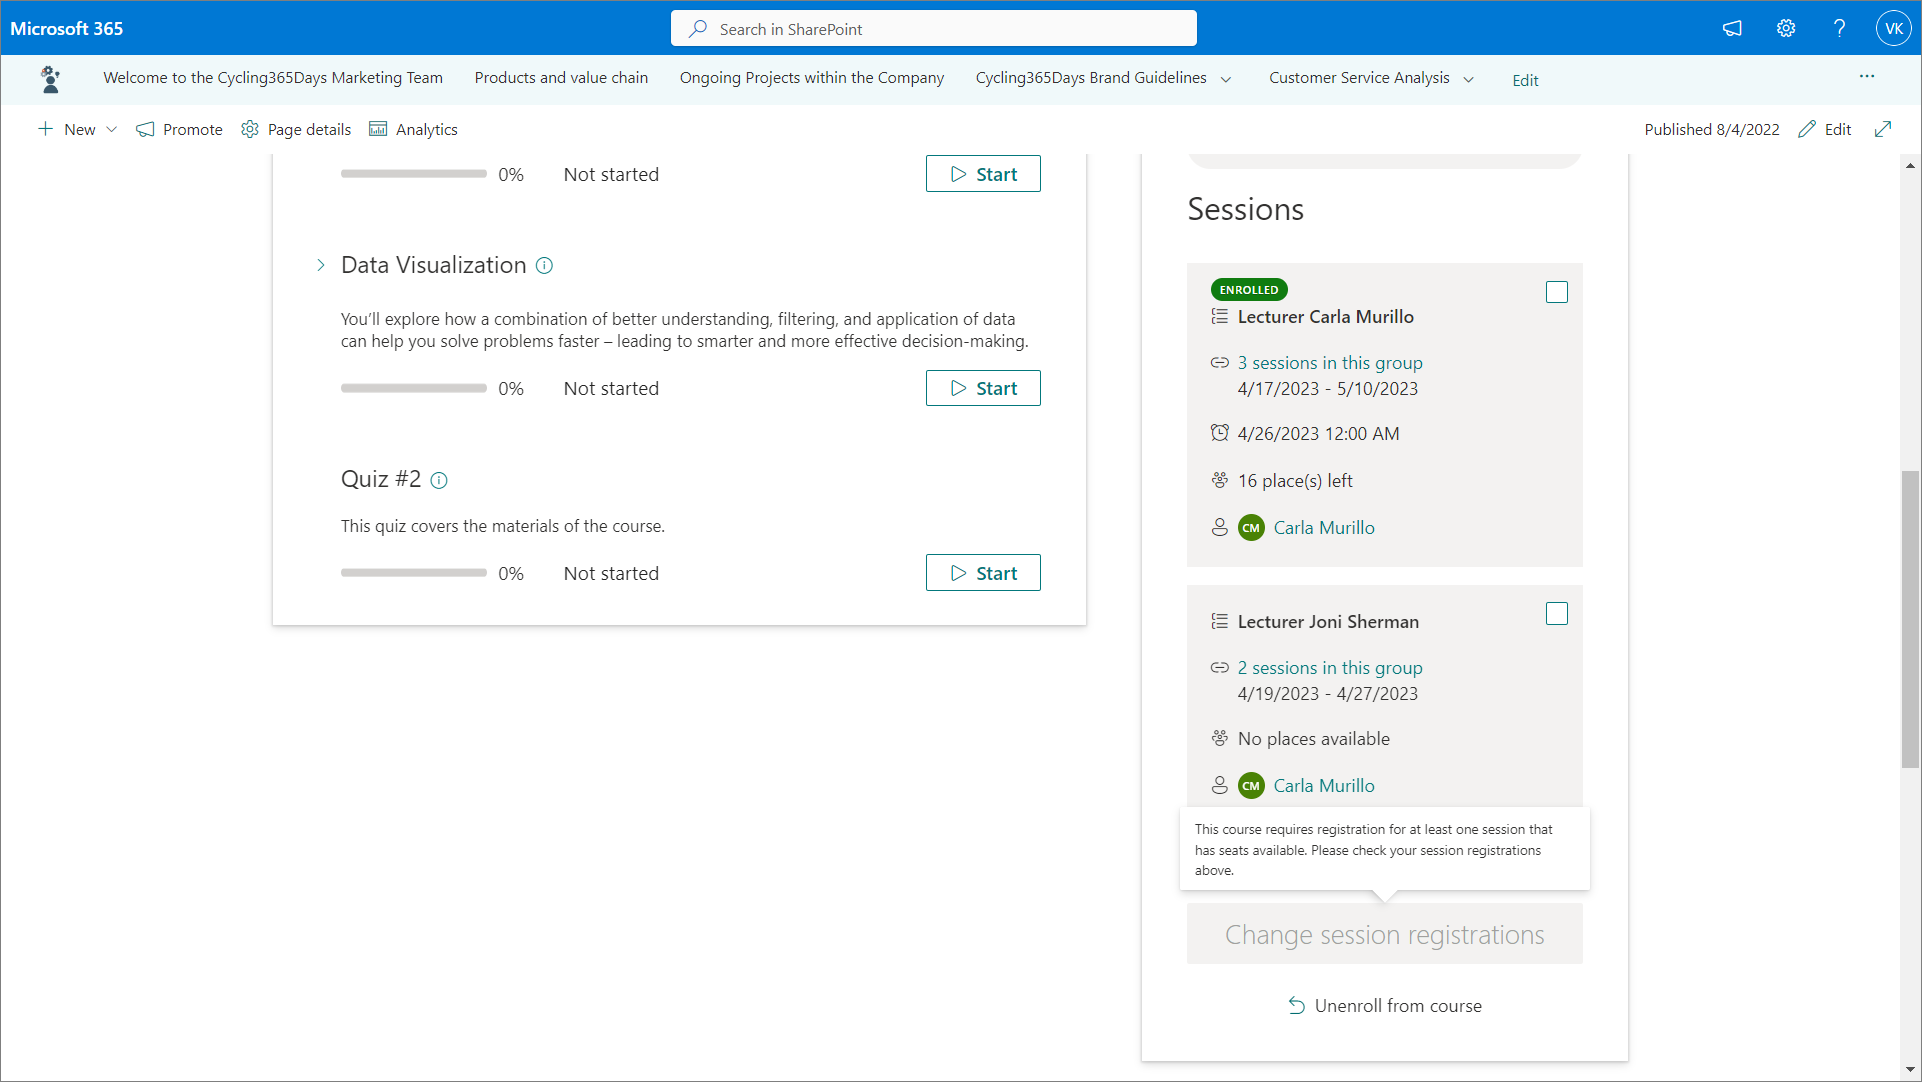1922x1082 pixels.
Task: Check the Lecturer Joni Sherman session checkbox
Action: tap(1556, 614)
